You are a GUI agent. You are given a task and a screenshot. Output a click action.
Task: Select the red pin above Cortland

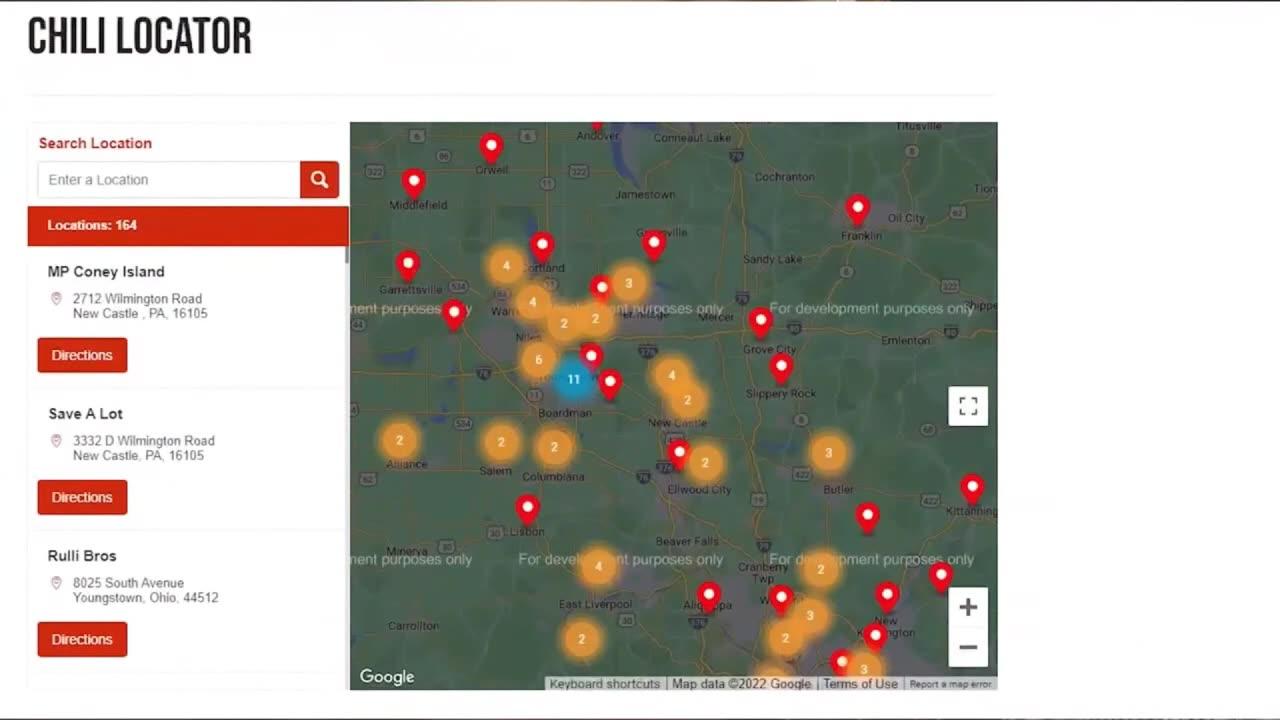pos(542,247)
